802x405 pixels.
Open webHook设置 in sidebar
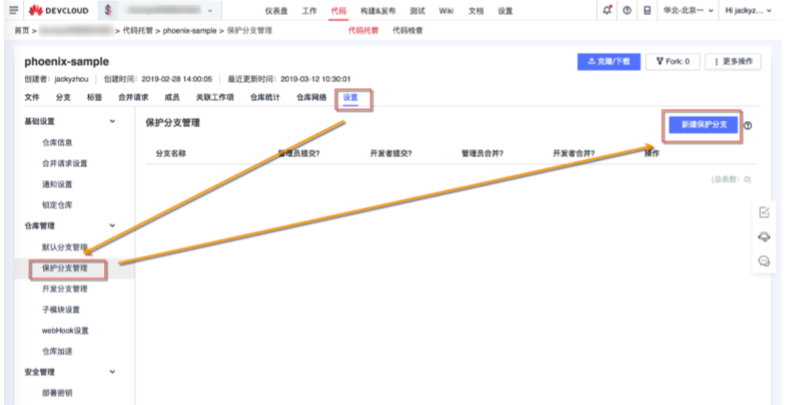click(x=65, y=331)
